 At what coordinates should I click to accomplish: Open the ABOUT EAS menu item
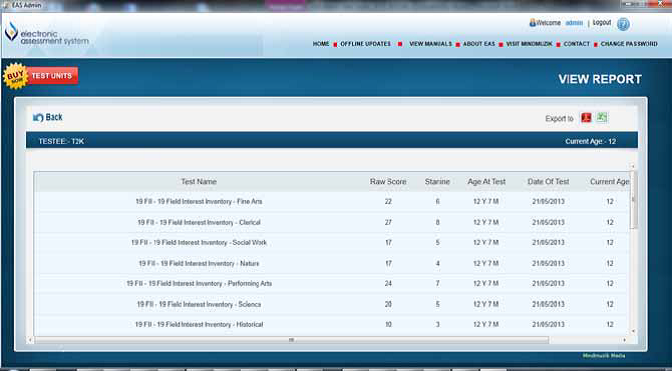coord(479,44)
